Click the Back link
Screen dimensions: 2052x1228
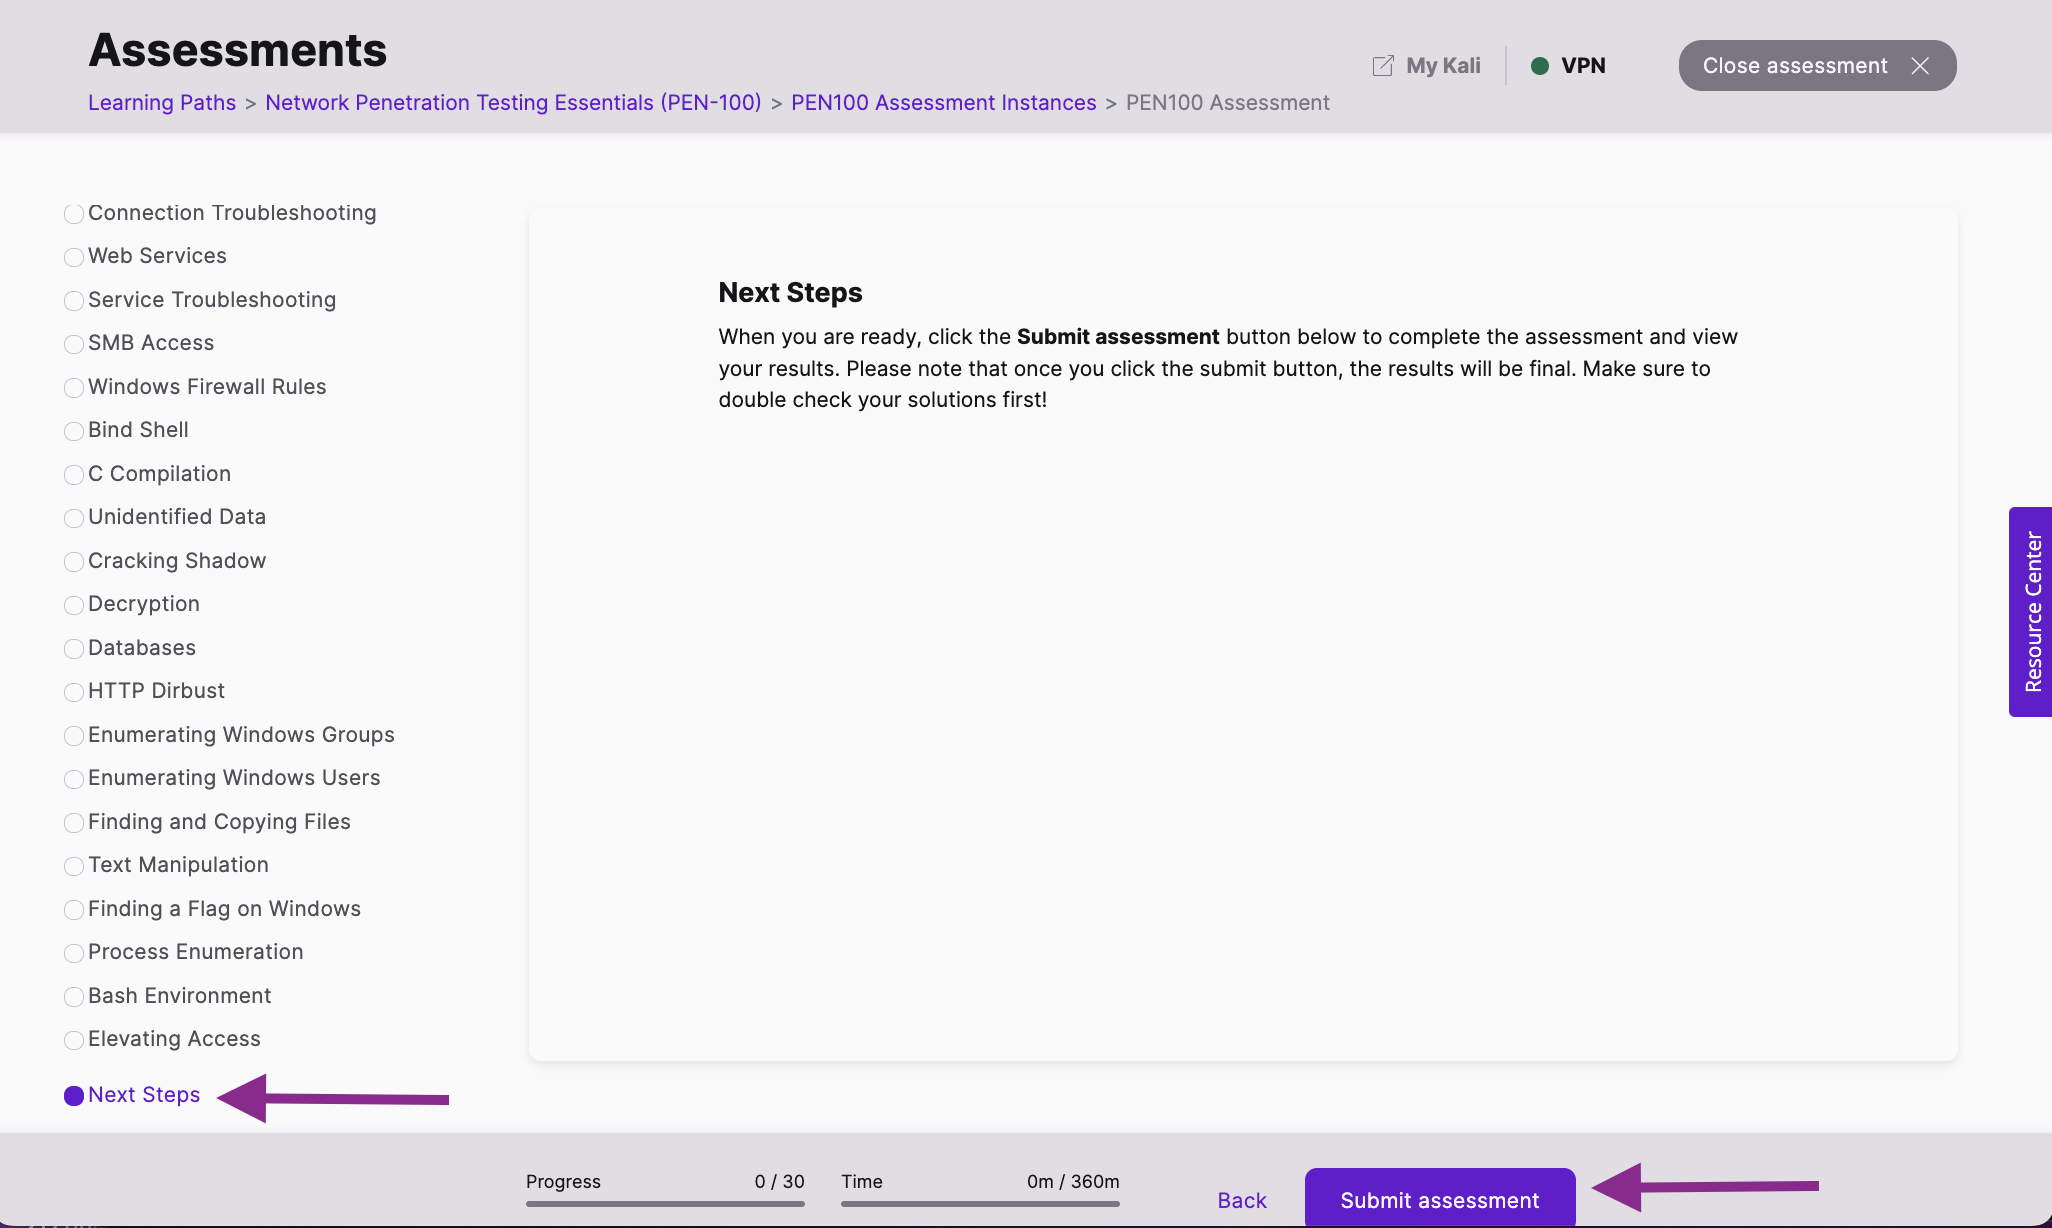point(1242,1200)
